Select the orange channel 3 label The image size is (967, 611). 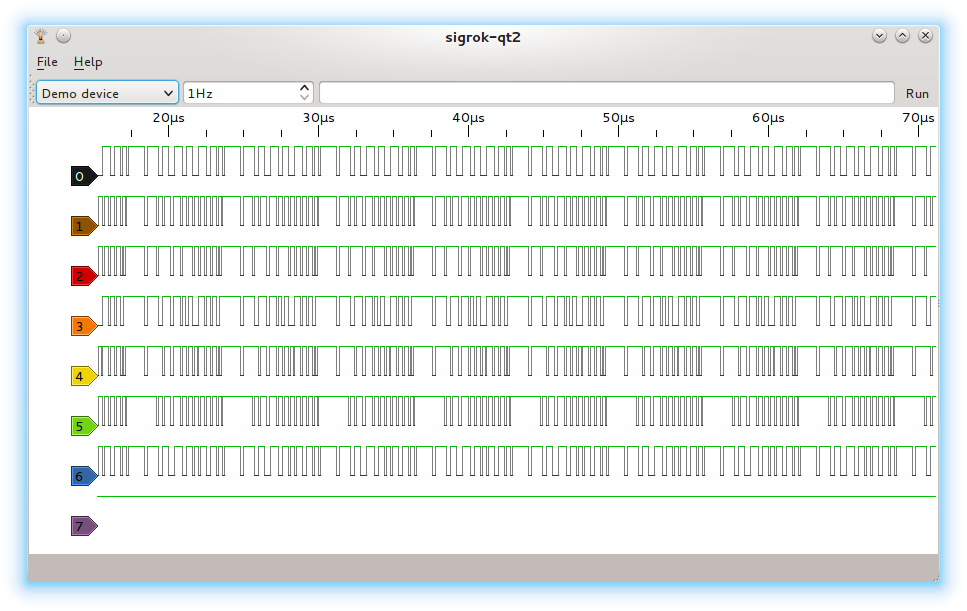[82, 326]
